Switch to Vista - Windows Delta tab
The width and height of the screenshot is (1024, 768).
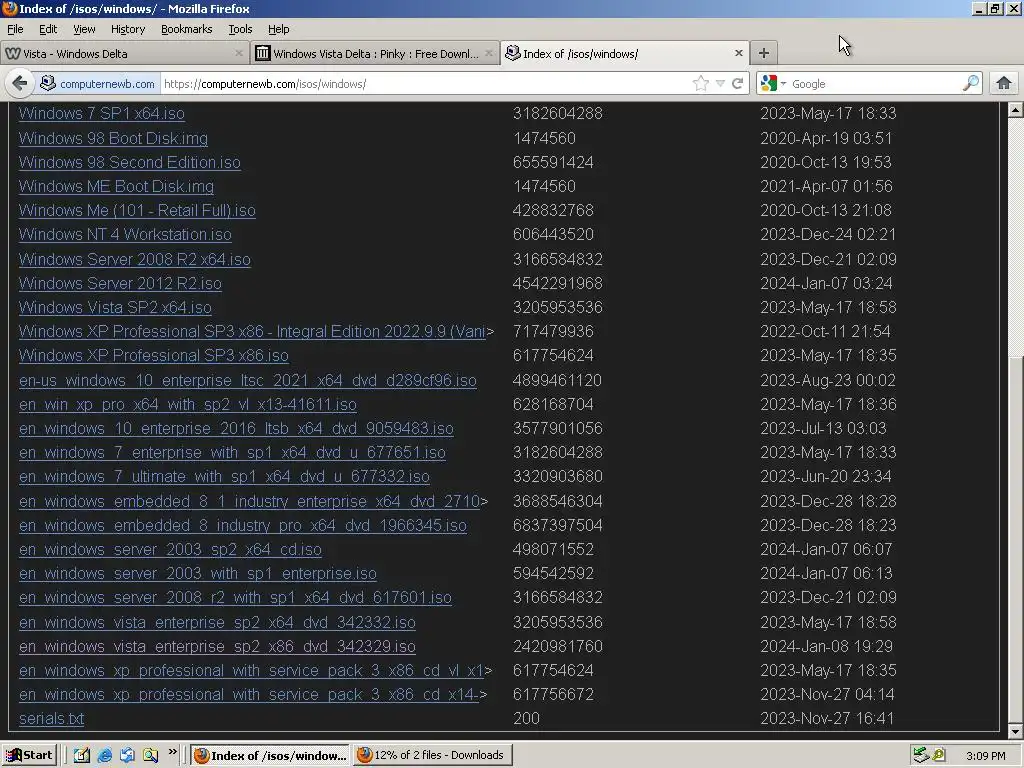coord(124,54)
